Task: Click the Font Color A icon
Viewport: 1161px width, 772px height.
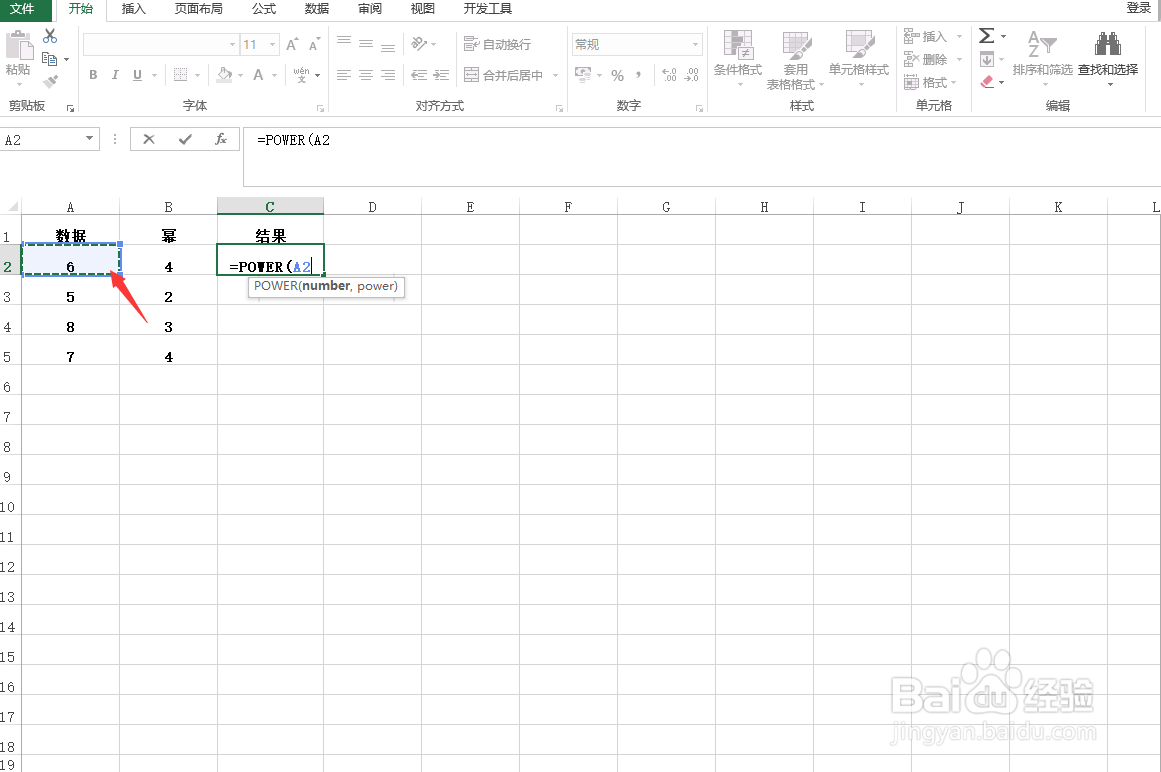Action: point(258,75)
